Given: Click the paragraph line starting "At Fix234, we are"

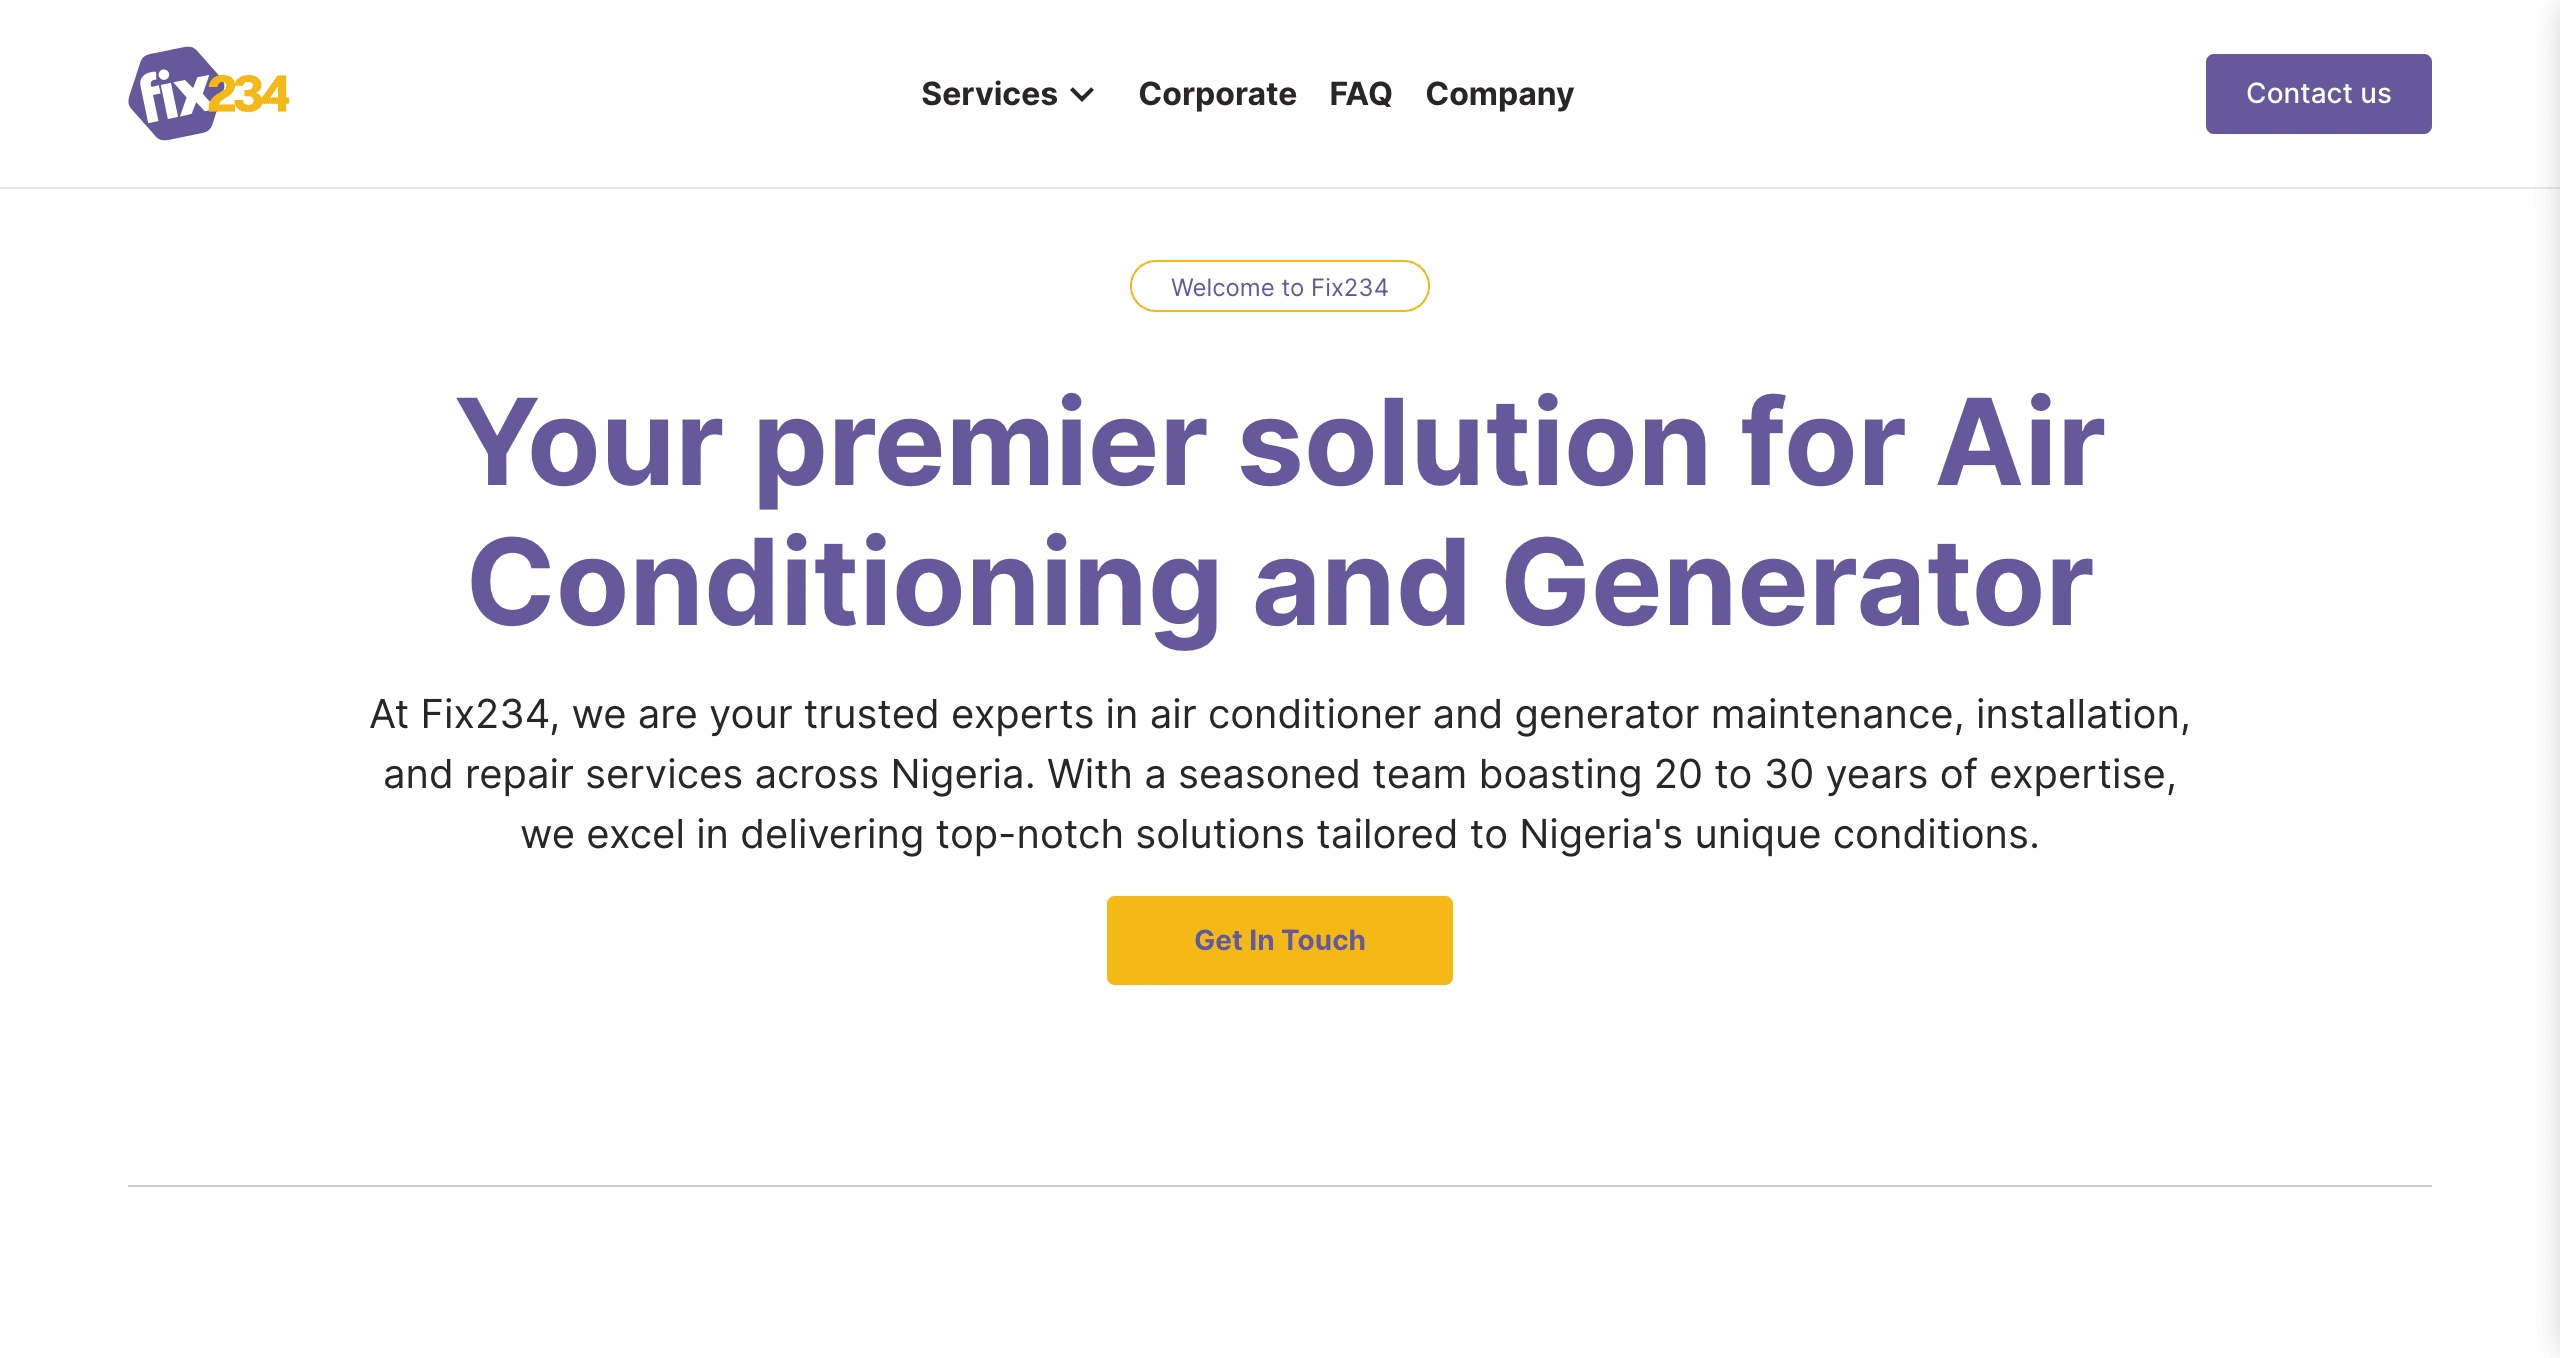Looking at the screenshot, I should [x=1280, y=714].
